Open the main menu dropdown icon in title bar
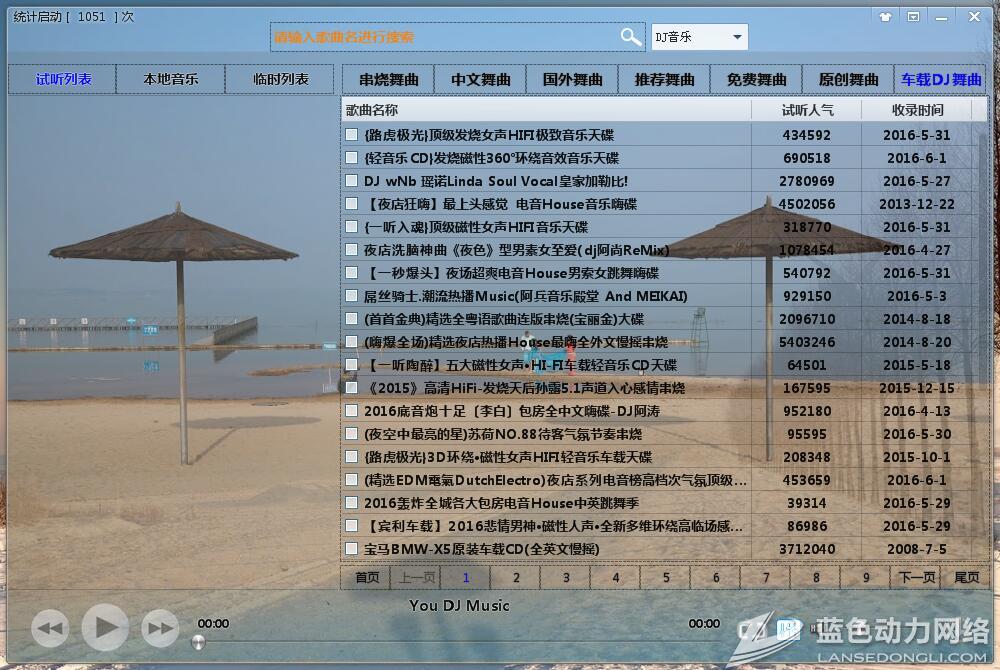The image size is (1000, 670). pyautogui.click(x=913, y=17)
